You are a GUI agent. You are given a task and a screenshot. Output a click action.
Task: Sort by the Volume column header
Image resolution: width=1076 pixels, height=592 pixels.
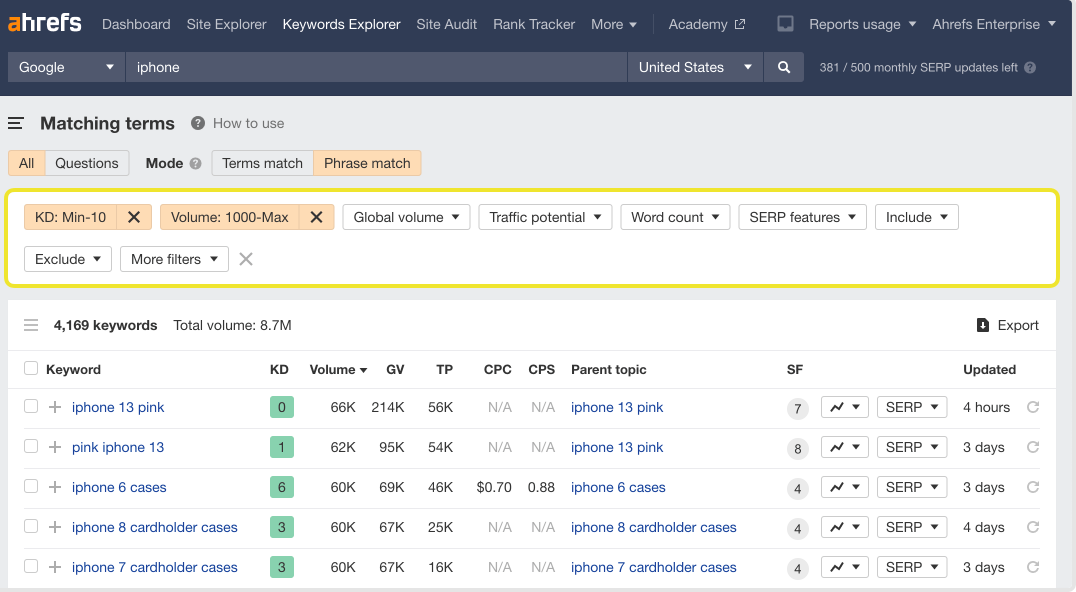(x=338, y=369)
